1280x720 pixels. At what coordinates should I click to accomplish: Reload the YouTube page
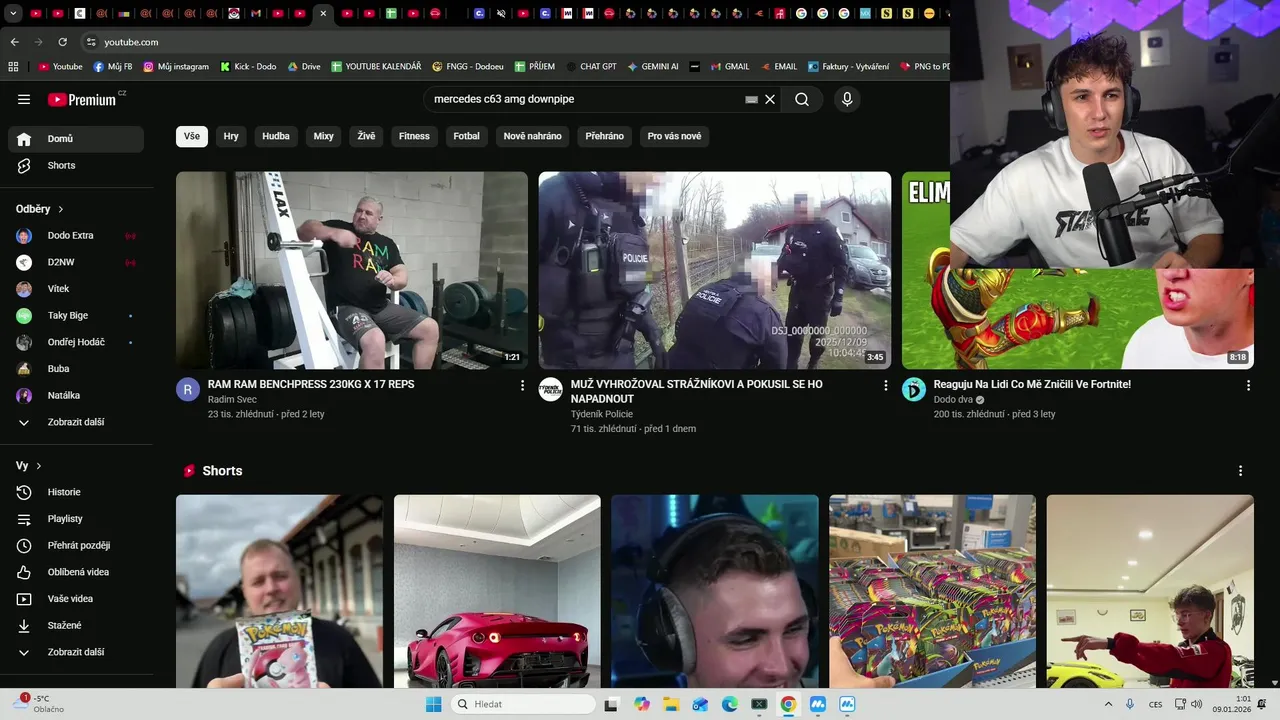click(x=62, y=42)
